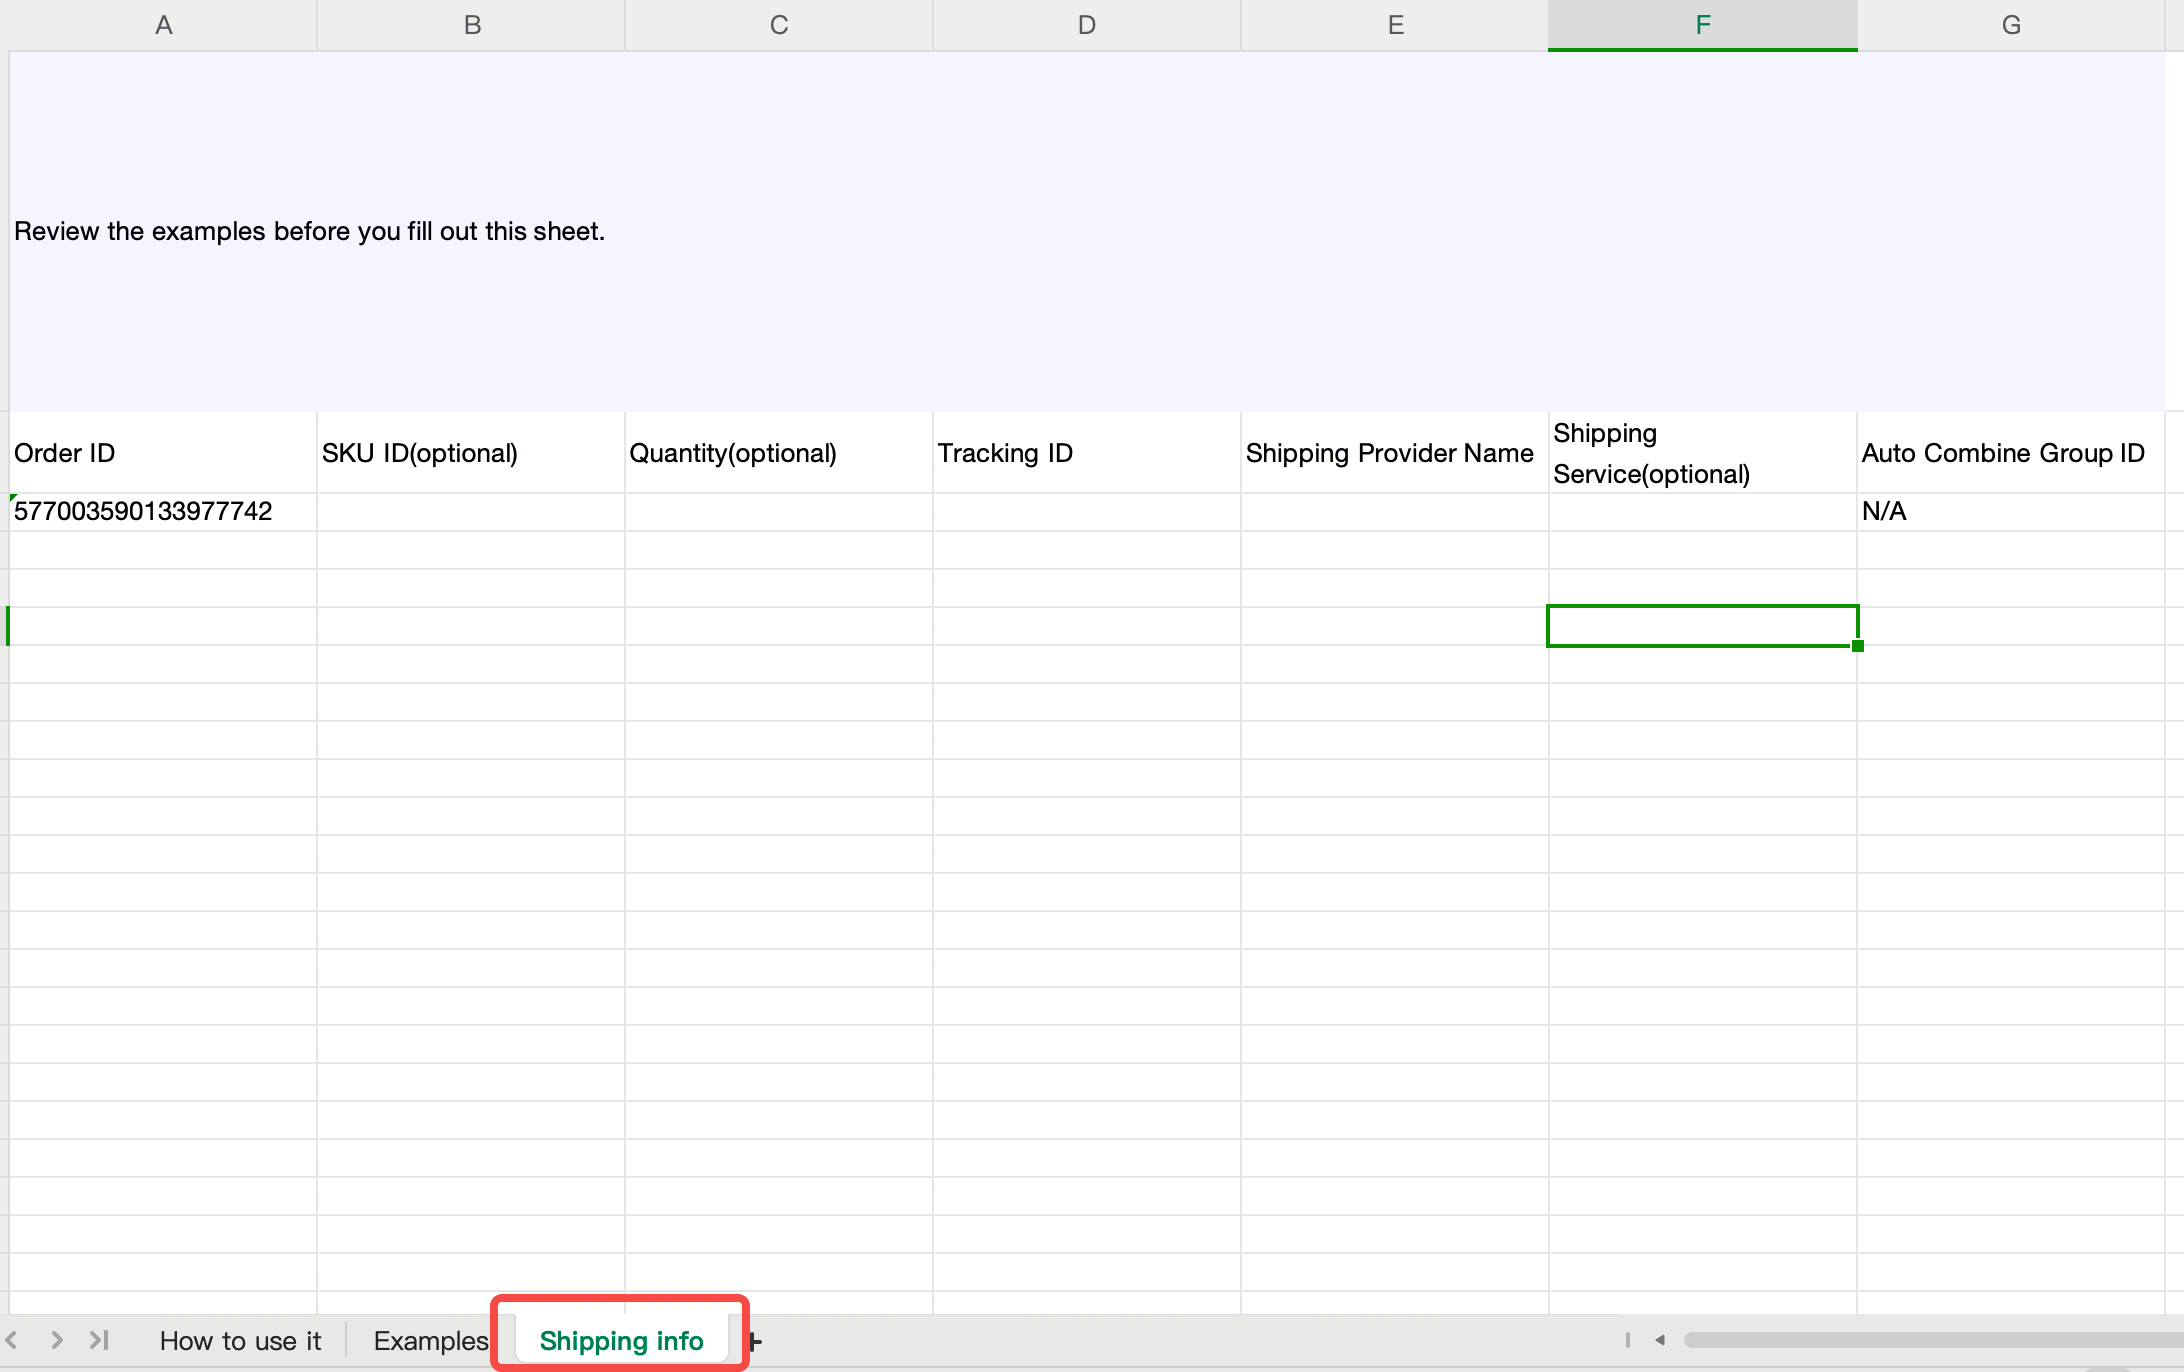Select column D header
Viewport: 2184px width, 1372px height.
pyautogui.click(x=1086, y=25)
